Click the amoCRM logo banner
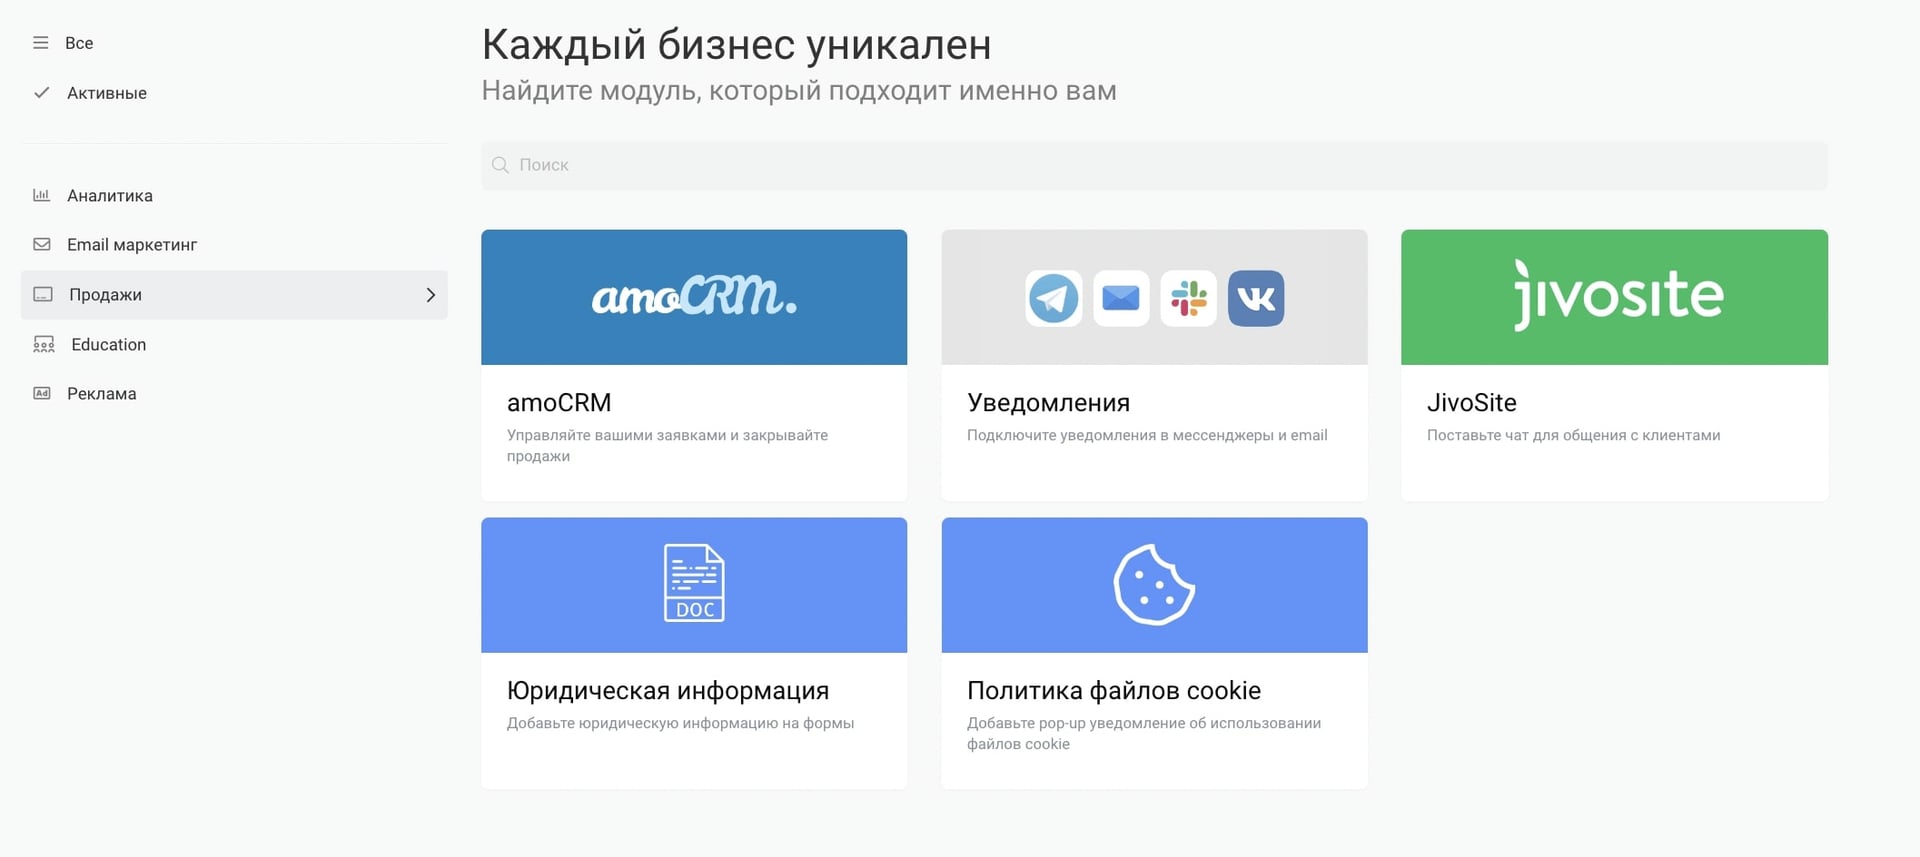This screenshot has height=857, width=1920. pyautogui.click(x=694, y=297)
